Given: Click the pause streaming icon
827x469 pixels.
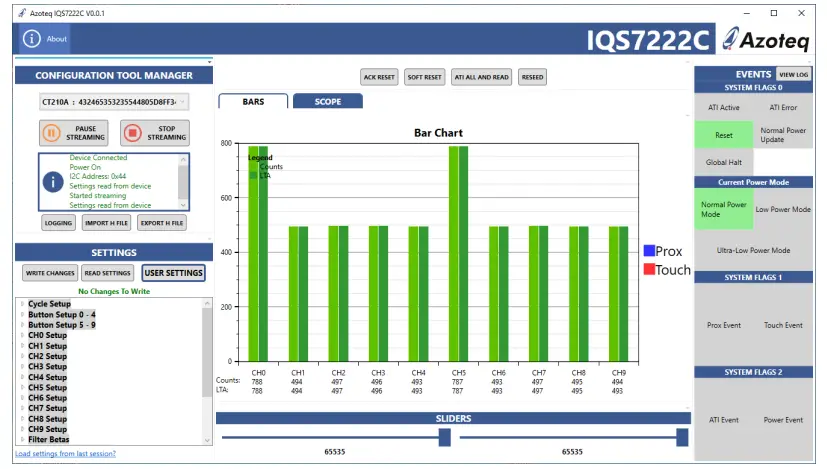Looking at the screenshot, I should (51, 133).
